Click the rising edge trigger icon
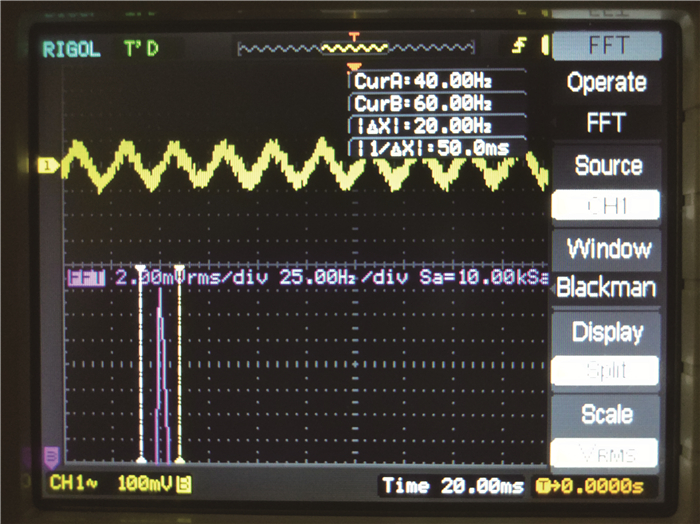This screenshot has width=700, height=524. [519, 46]
